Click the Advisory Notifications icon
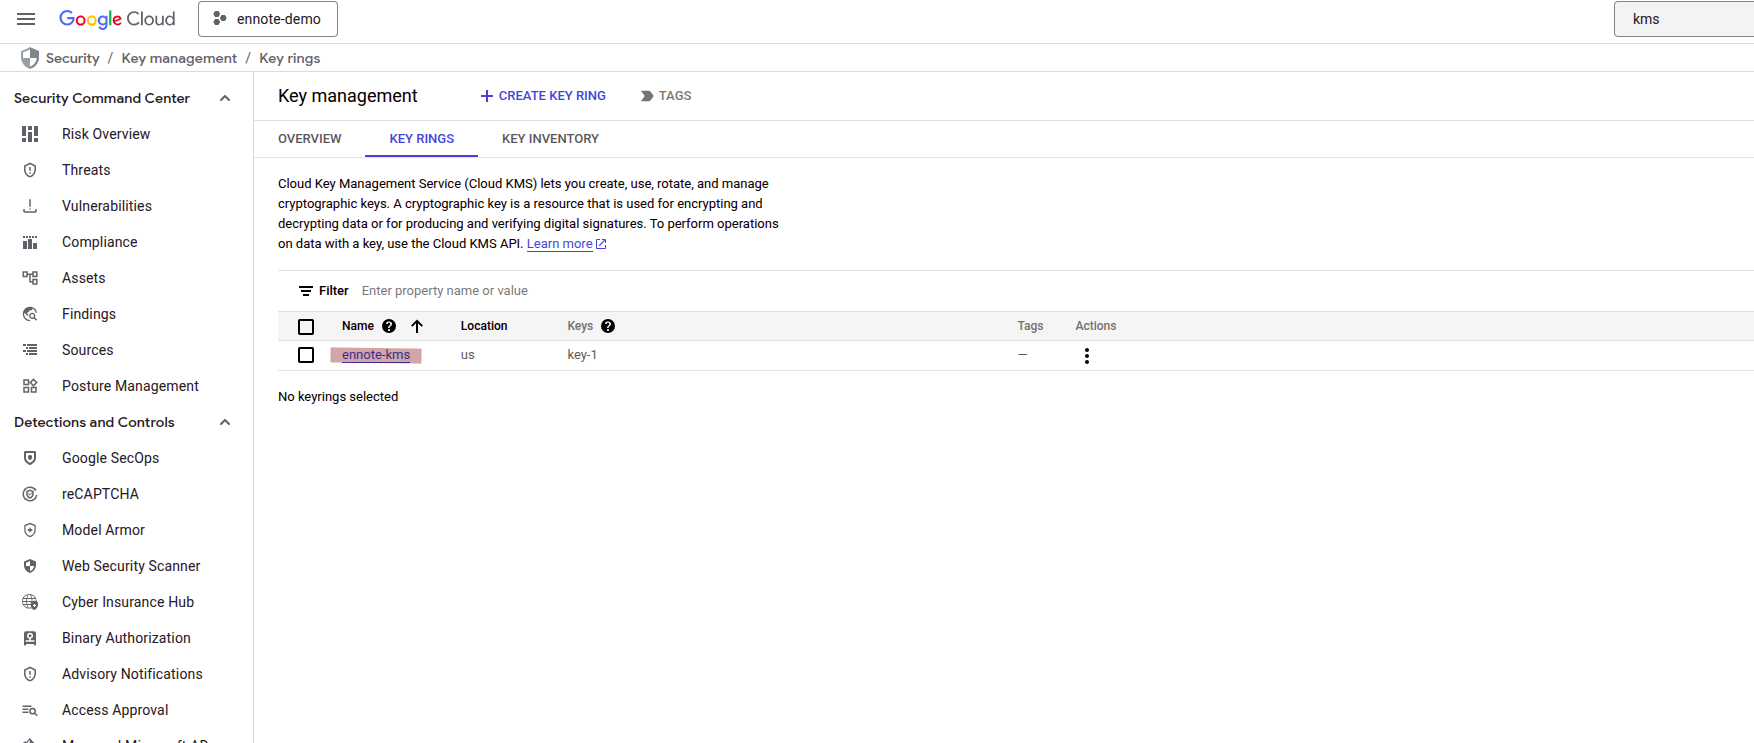1754x743 pixels. click(30, 674)
